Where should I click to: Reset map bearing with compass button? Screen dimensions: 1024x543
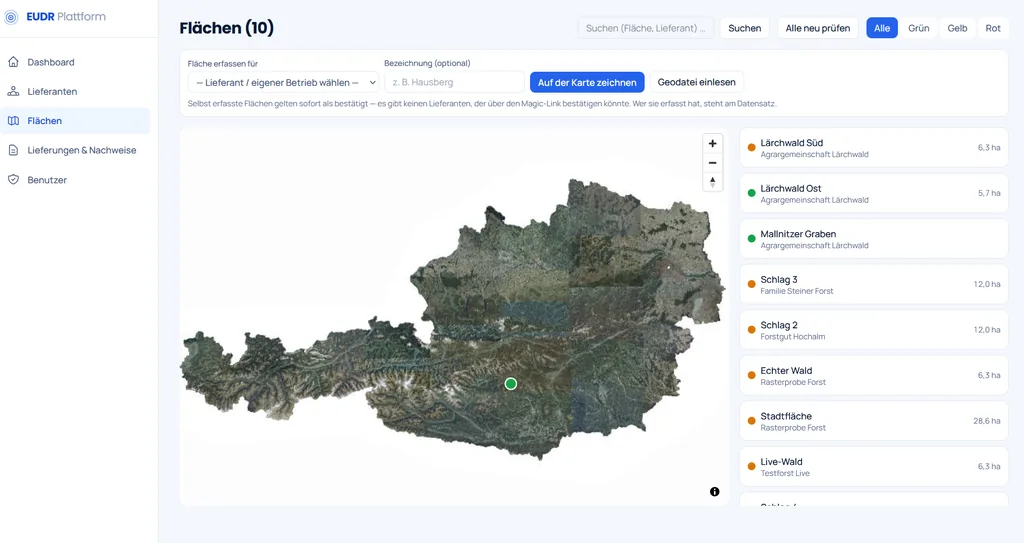(x=712, y=182)
